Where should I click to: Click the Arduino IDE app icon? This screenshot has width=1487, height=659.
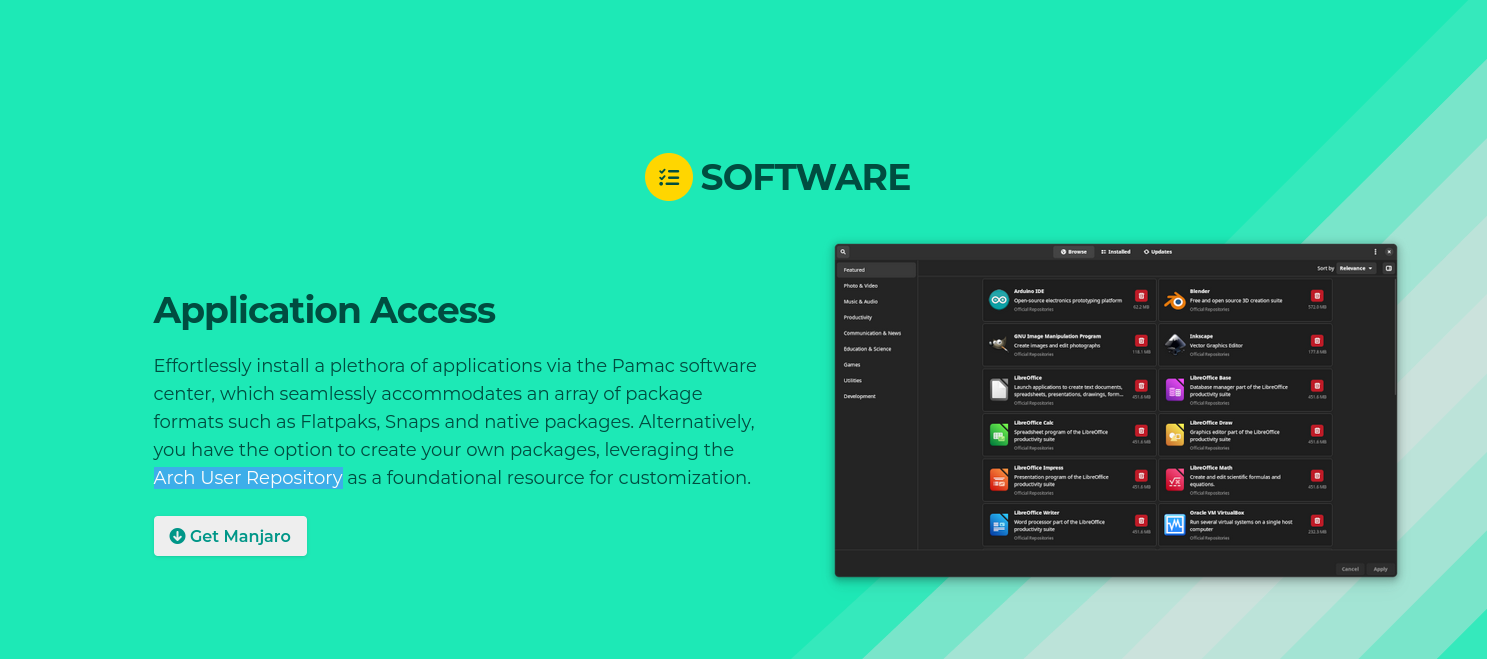999,300
